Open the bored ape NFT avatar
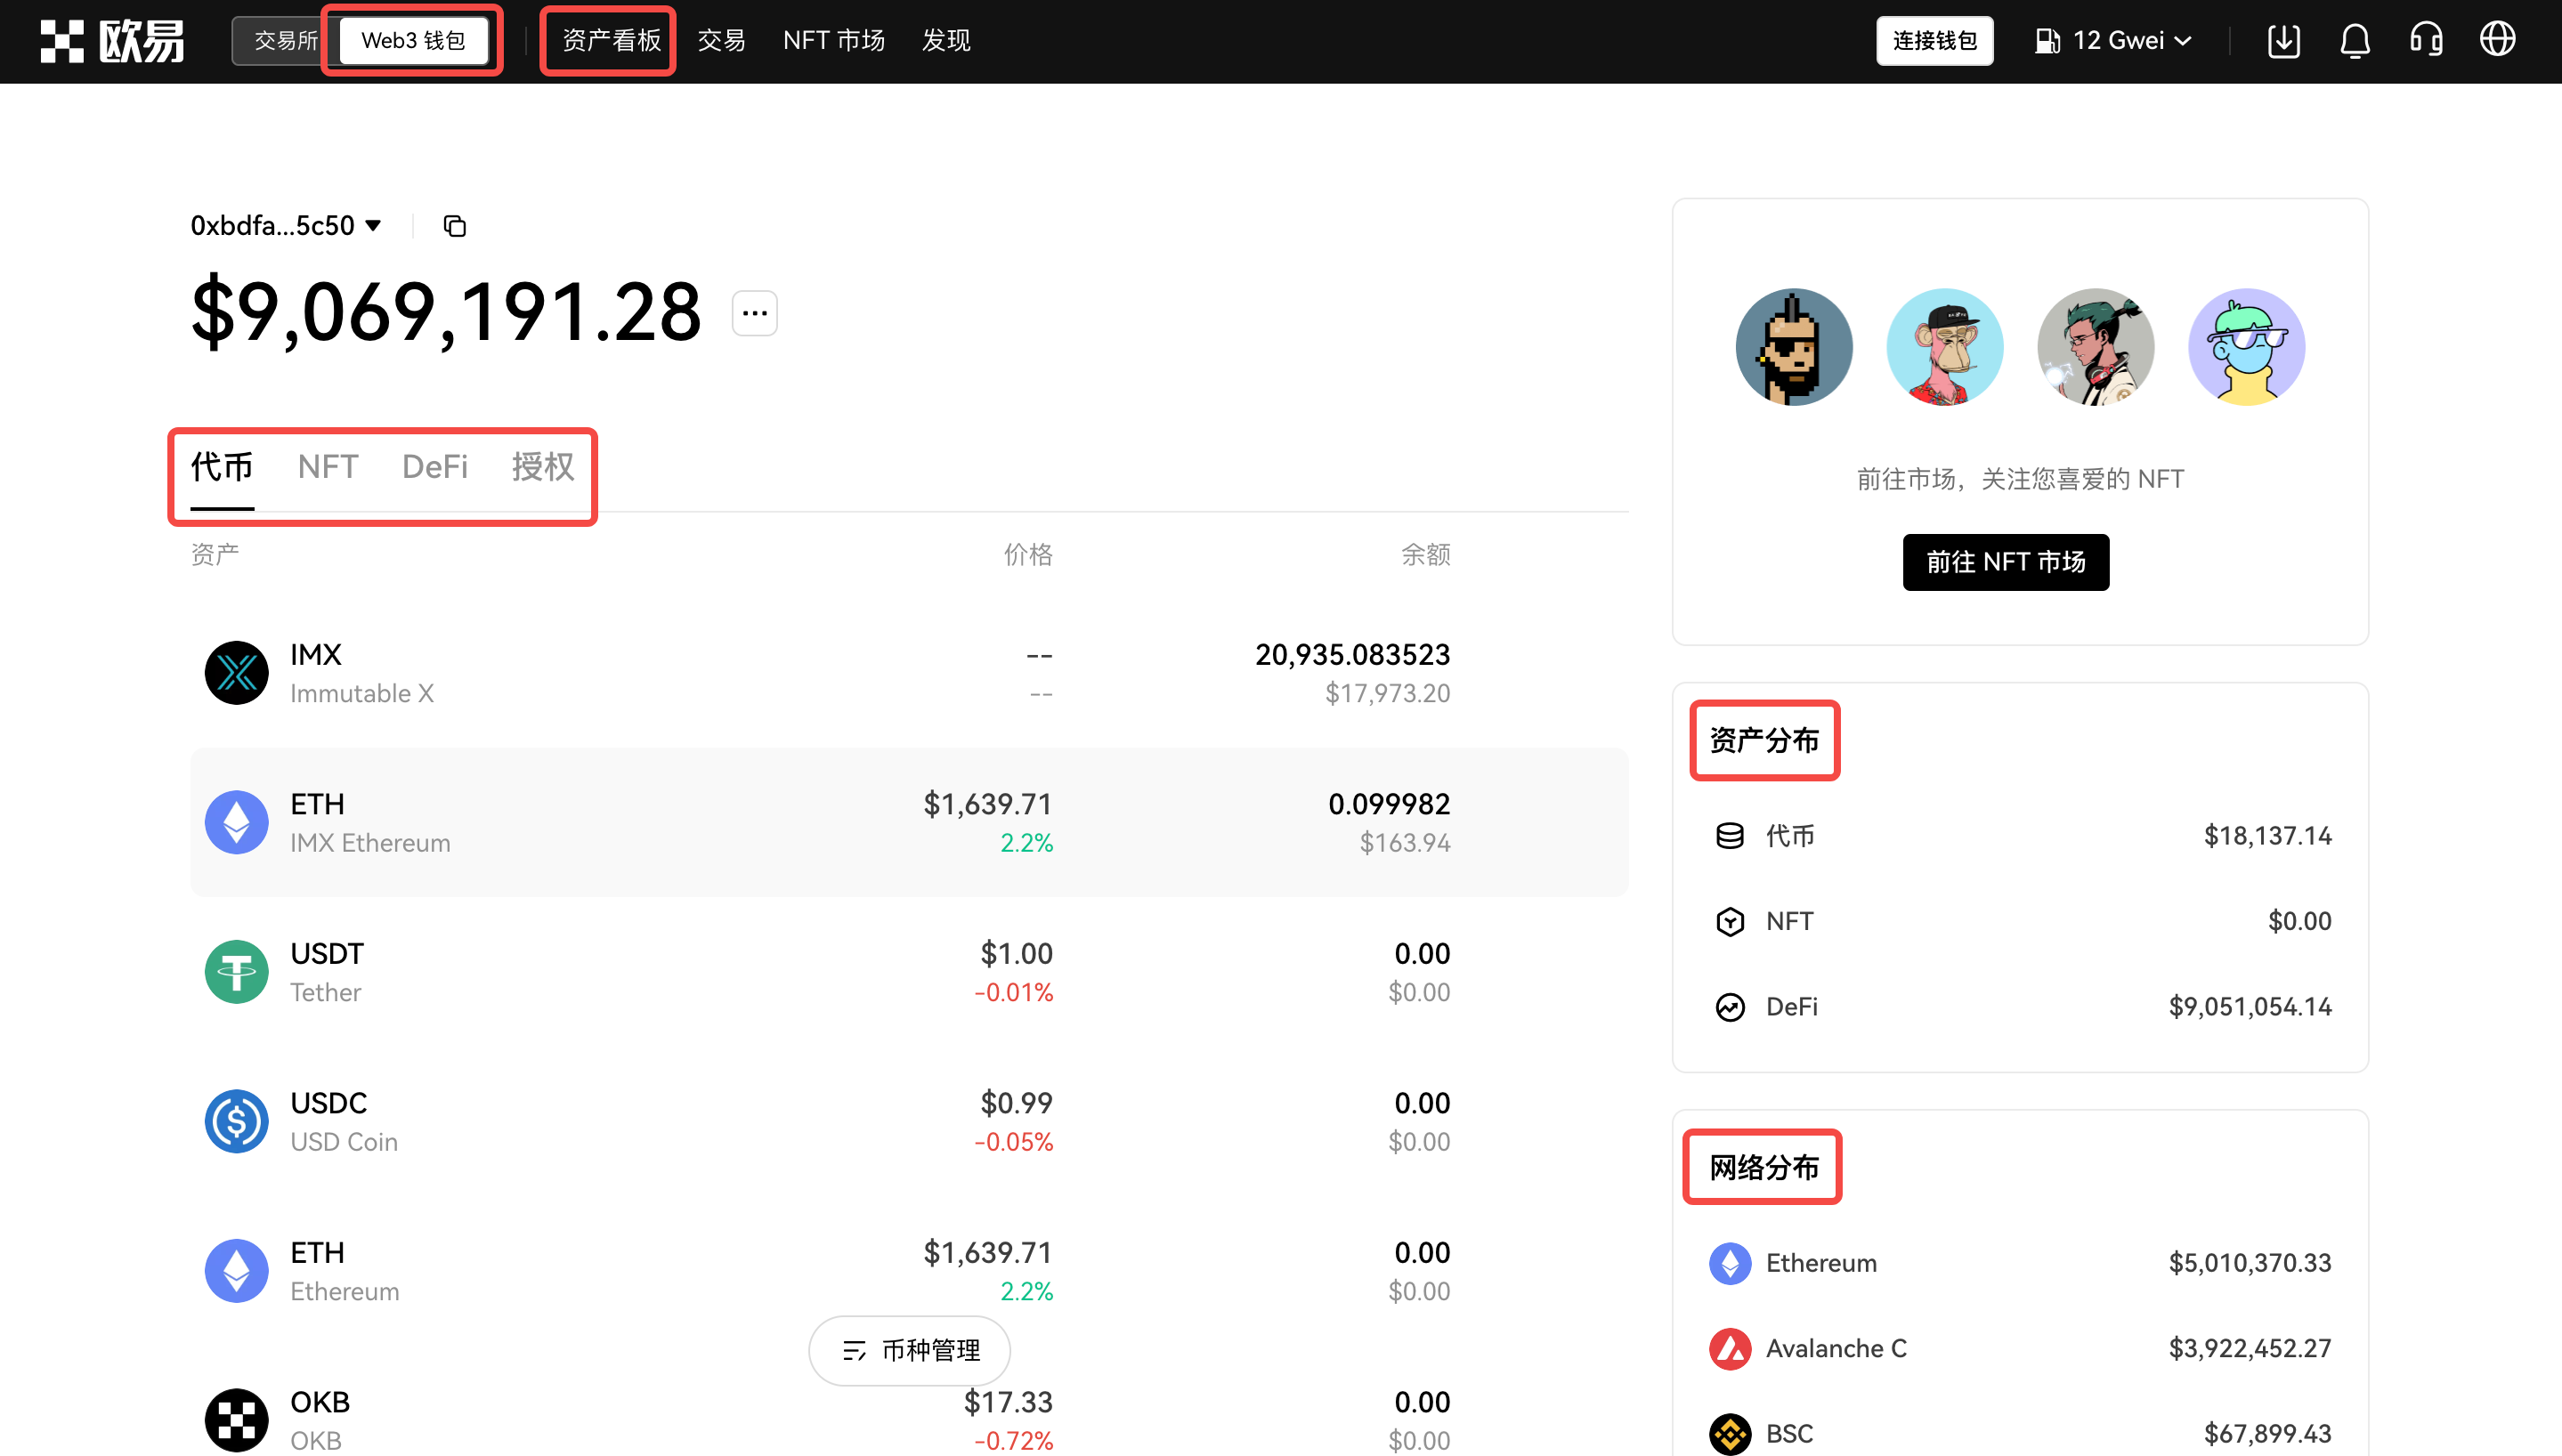Image resolution: width=2562 pixels, height=1456 pixels. click(1945, 347)
